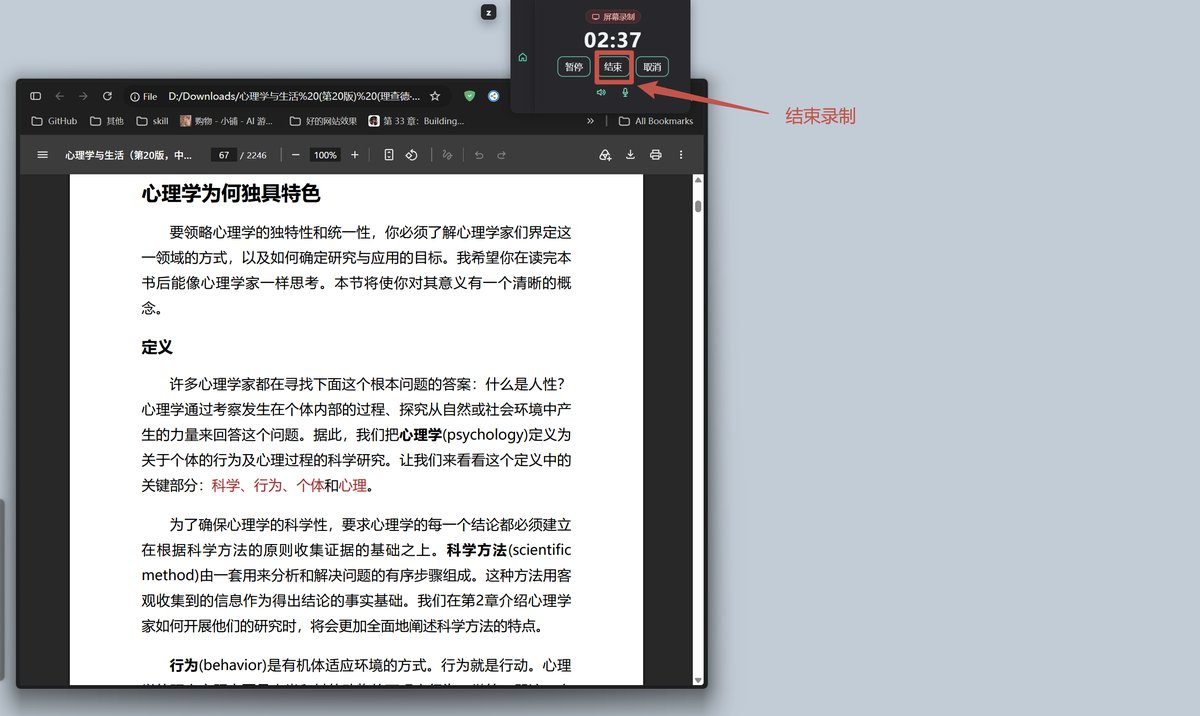The width and height of the screenshot is (1200, 716).
Task: Click the floating Z app icon
Action: 488,12
